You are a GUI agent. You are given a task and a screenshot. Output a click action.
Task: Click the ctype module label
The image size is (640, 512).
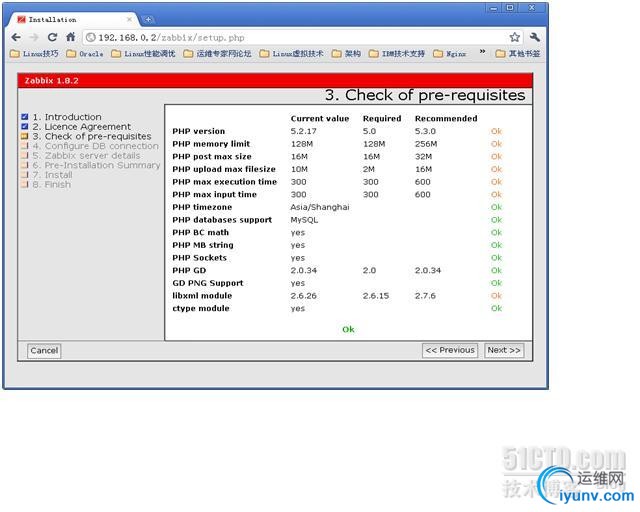201,308
